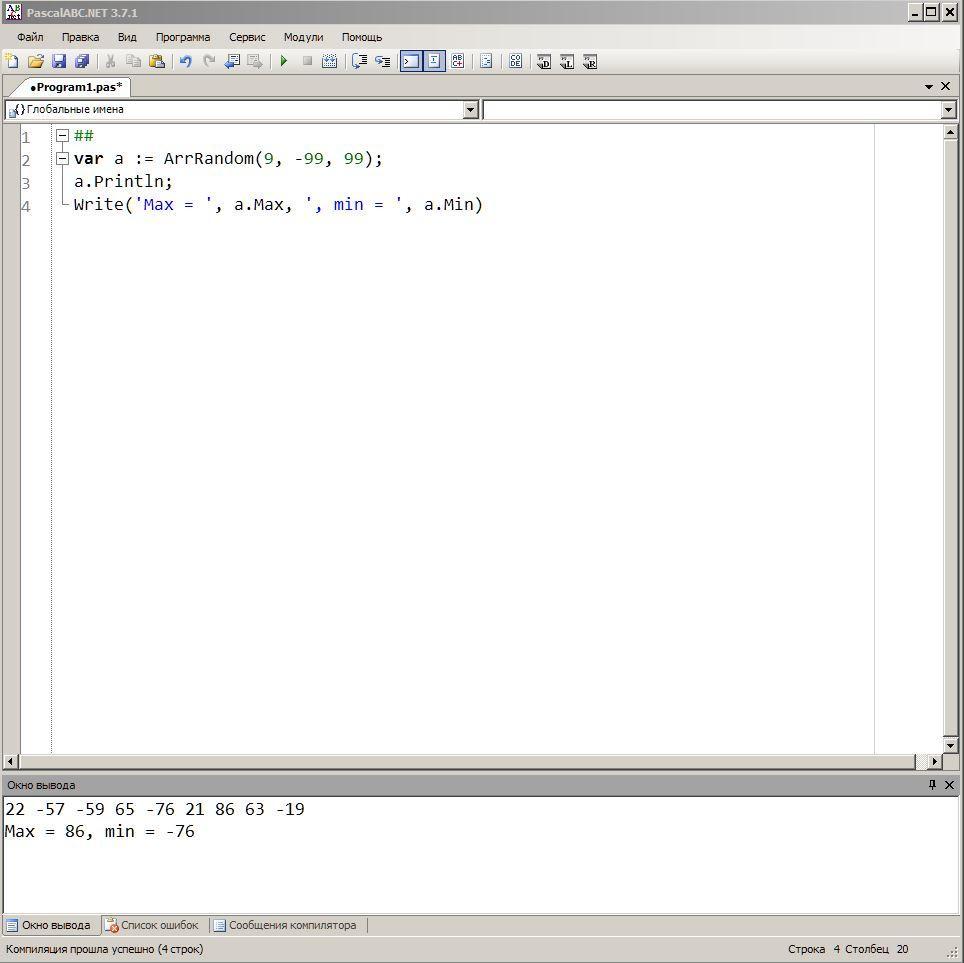964x963 pixels.
Task: Click the toolbar icon labeled R
Action: click(590, 61)
